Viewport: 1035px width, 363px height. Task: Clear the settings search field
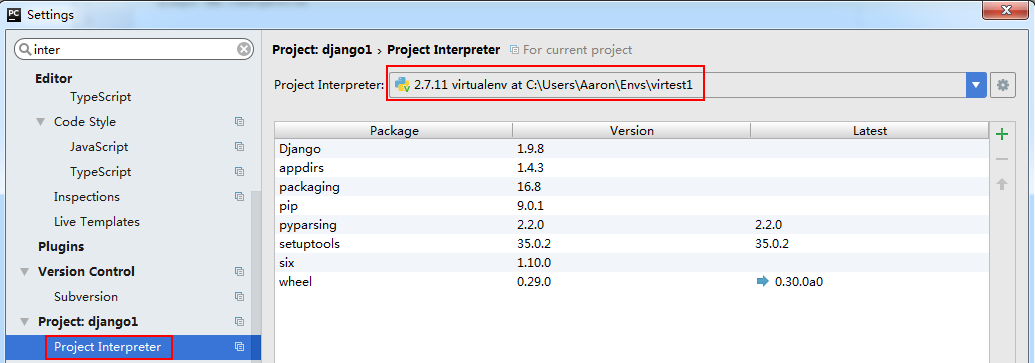[244, 50]
